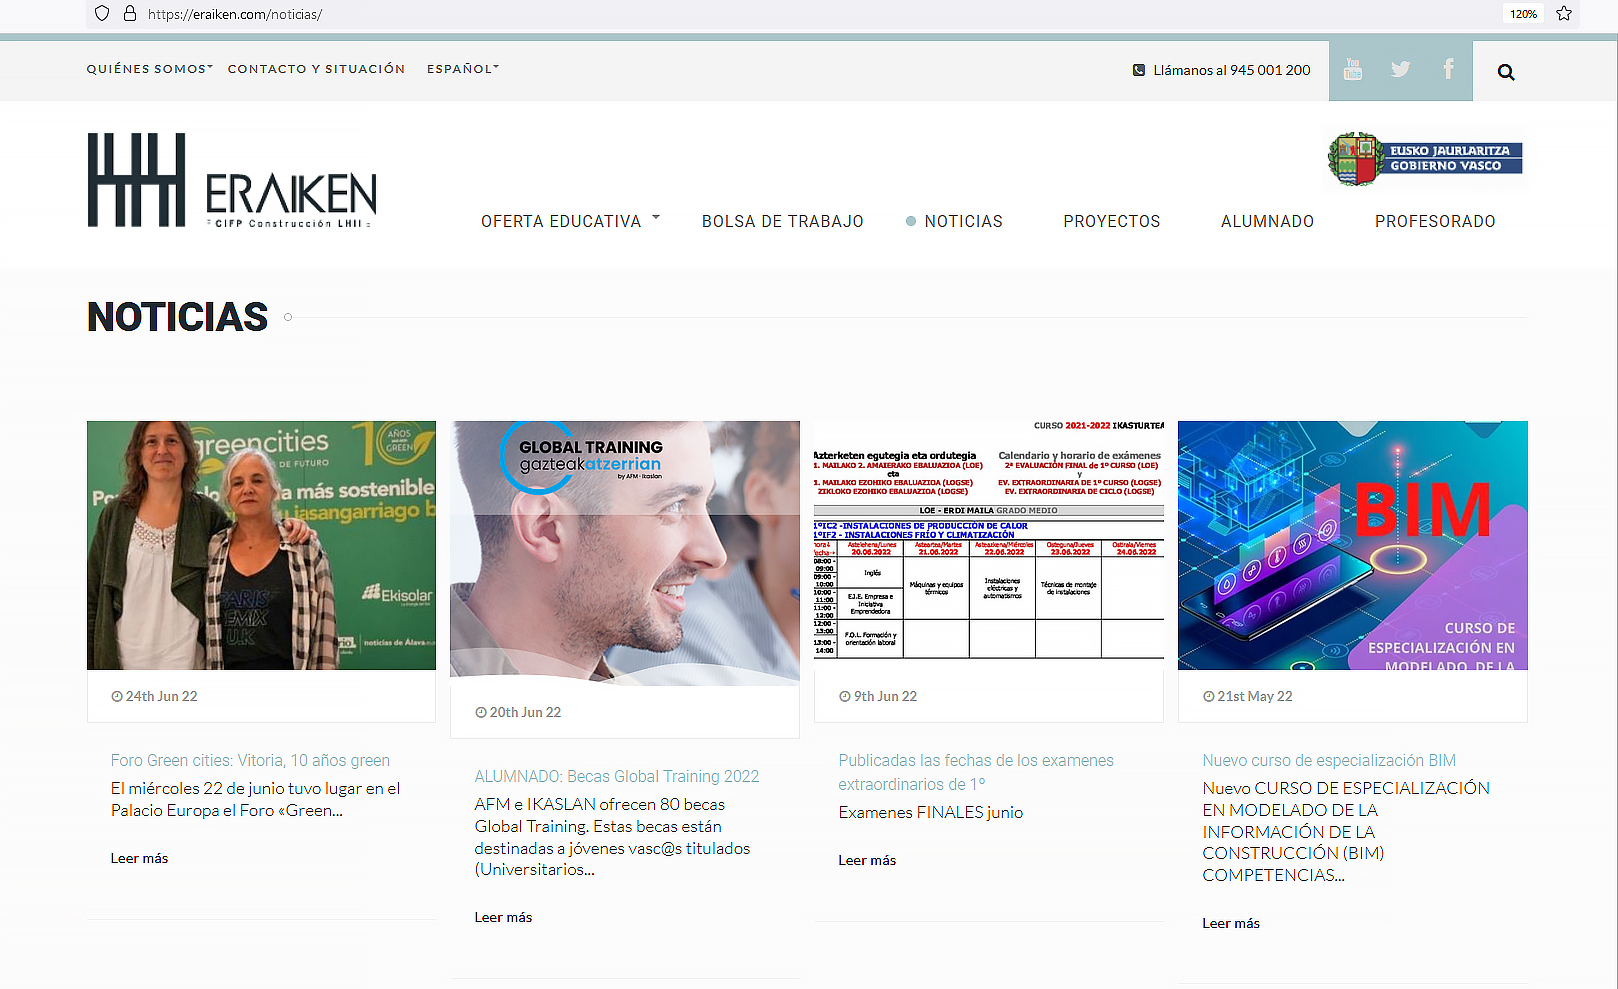Click Leer más under BIM course article
The height and width of the screenshot is (989, 1618).
(1231, 923)
